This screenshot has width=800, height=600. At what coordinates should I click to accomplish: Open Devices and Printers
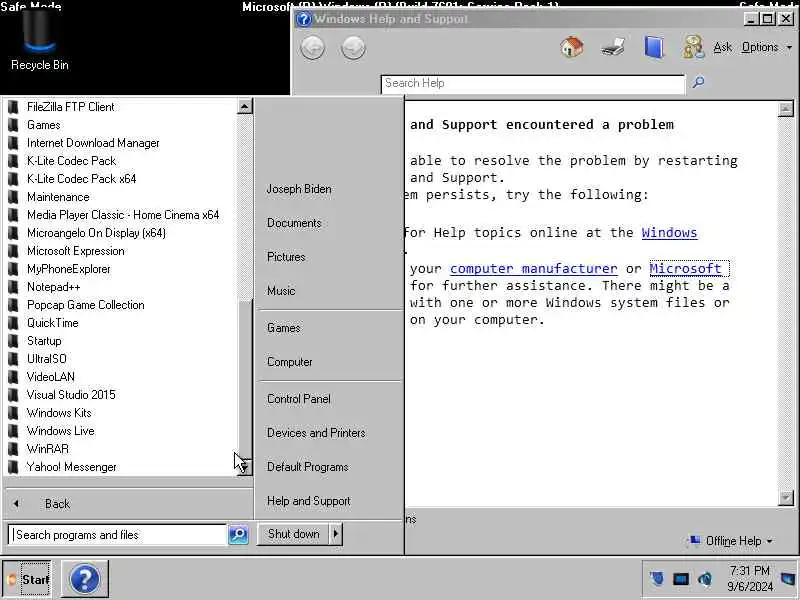click(x=316, y=433)
